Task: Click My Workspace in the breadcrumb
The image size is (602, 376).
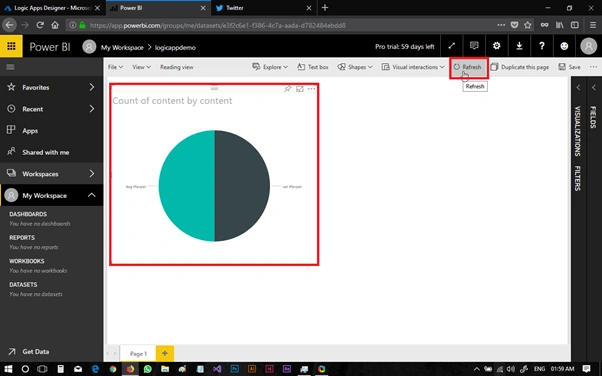Action: tap(122, 47)
